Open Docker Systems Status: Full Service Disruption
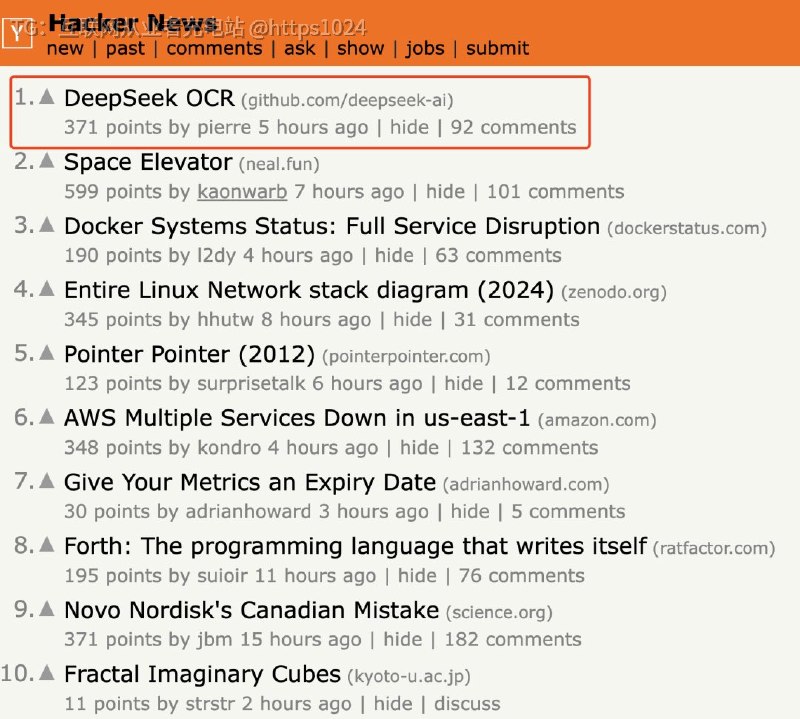 coord(332,226)
